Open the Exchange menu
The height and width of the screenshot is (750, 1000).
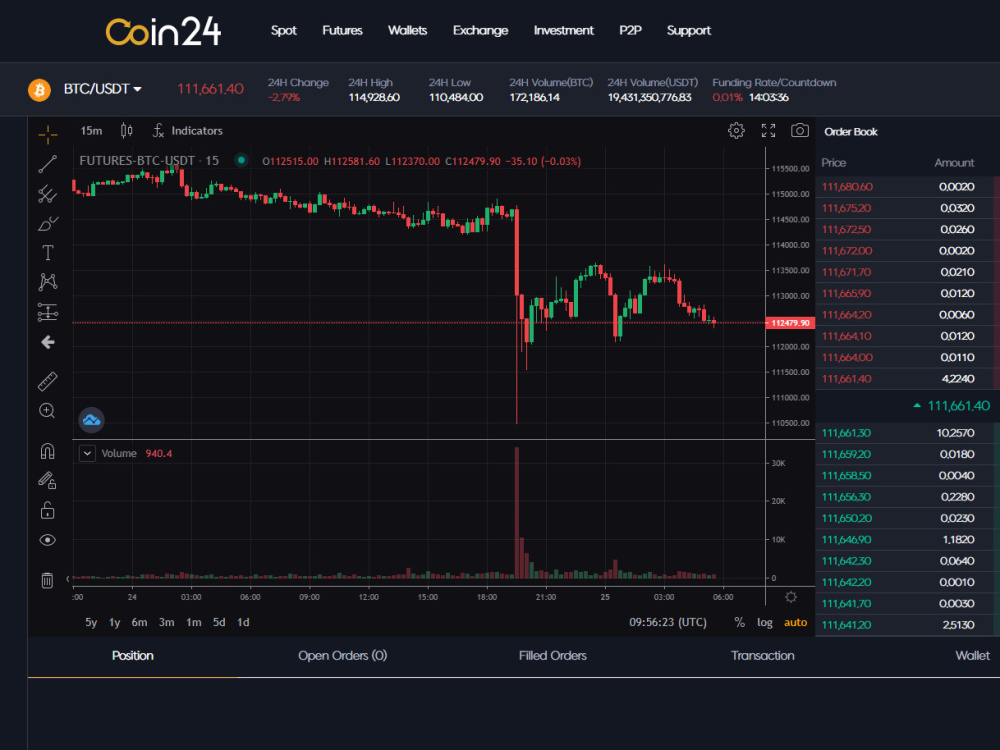(x=481, y=31)
